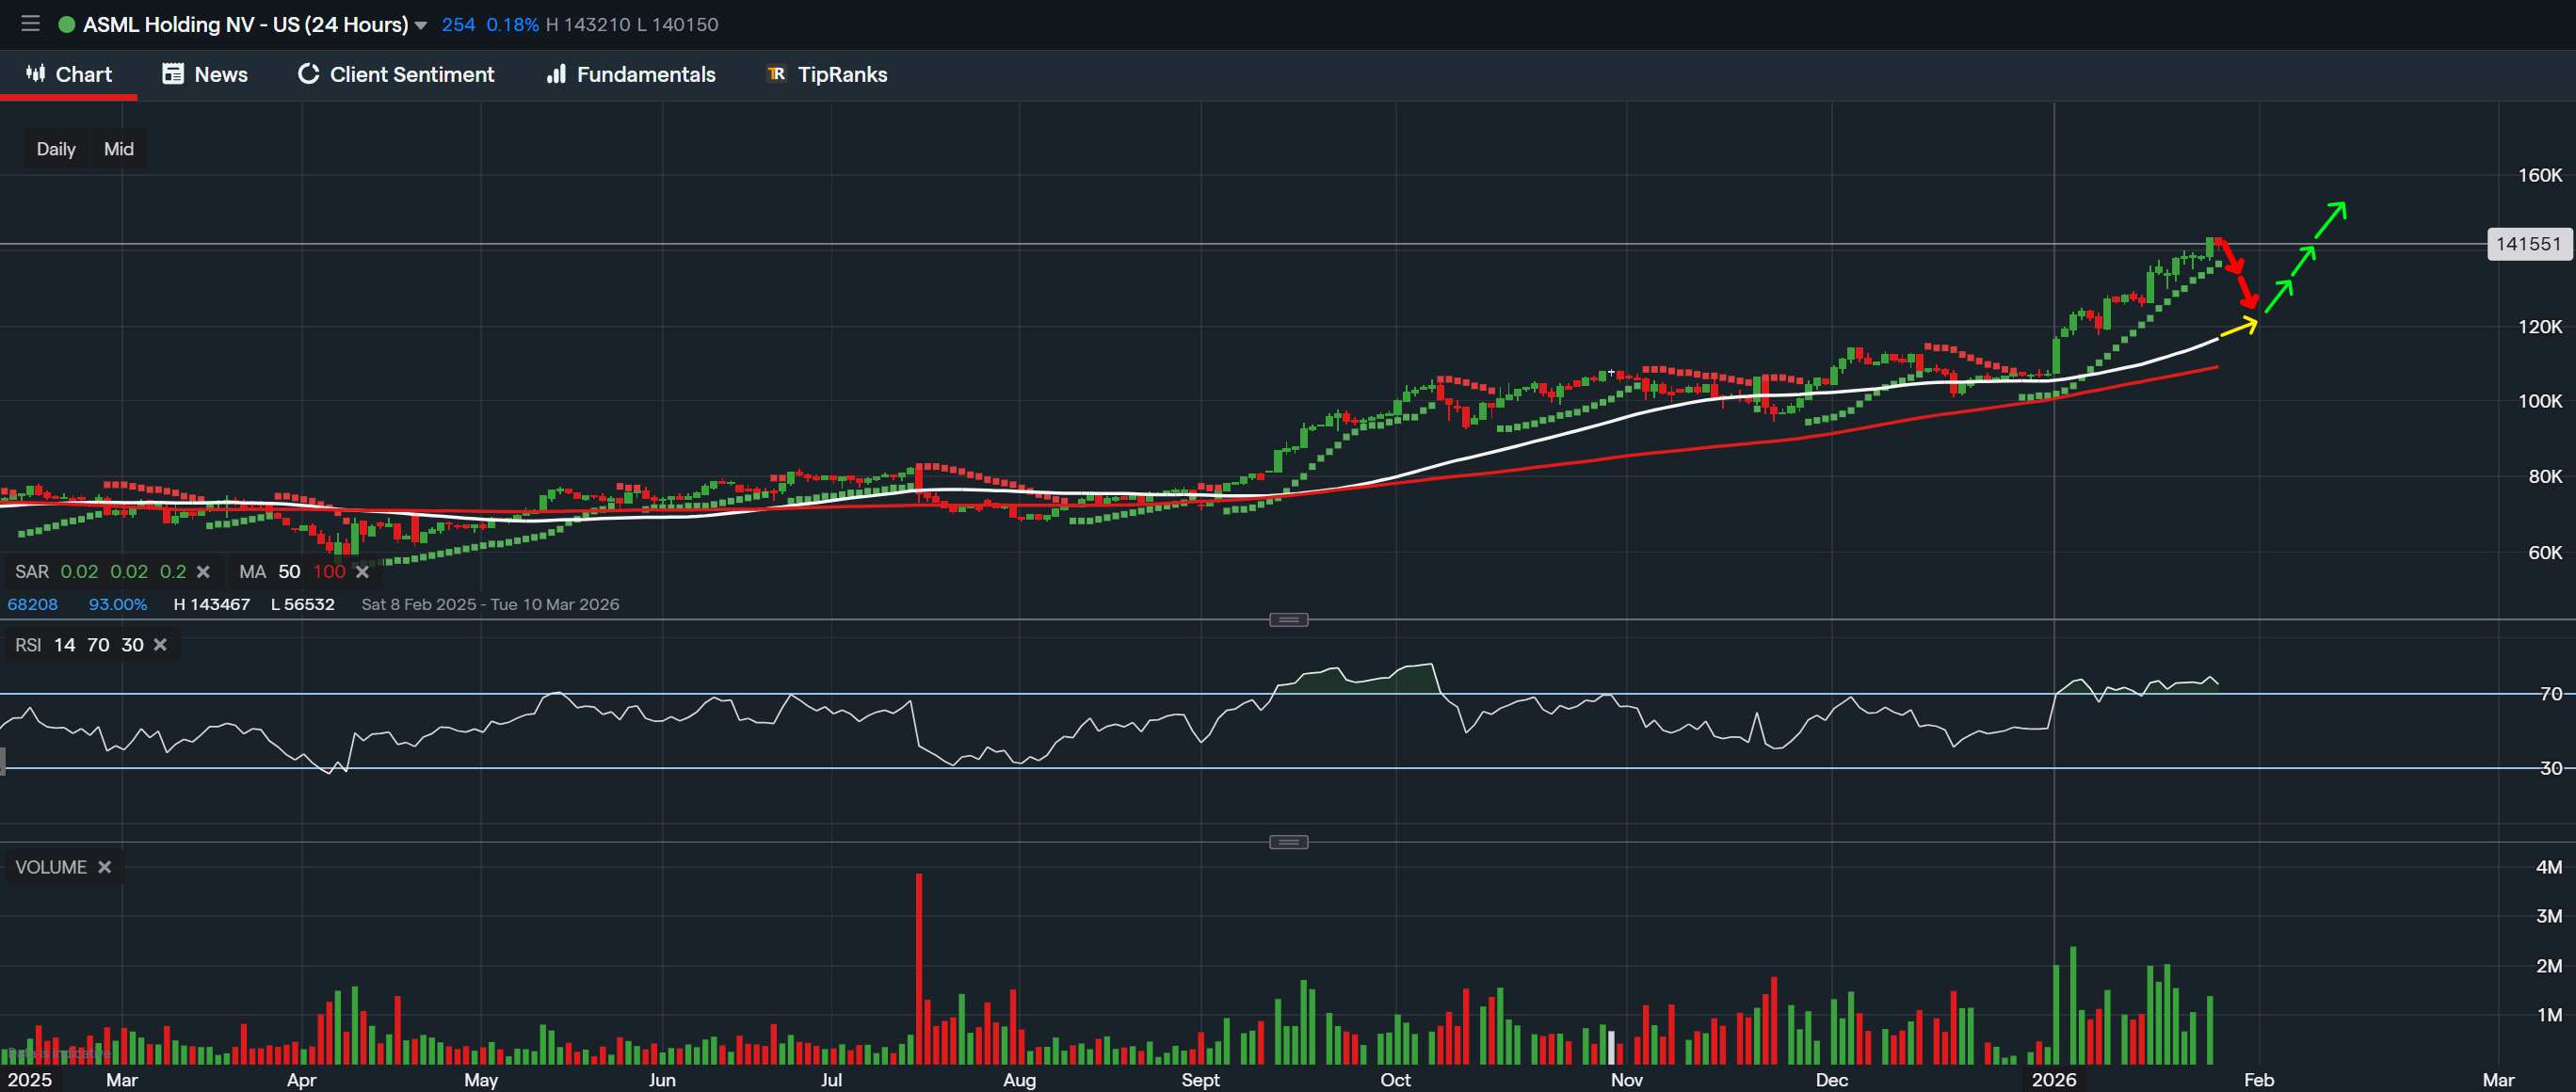Click the TipRanks TR logo icon
Image resolution: width=2576 pixels, height=1092 pixels.
pyautogui.click(x=776, y=74)
